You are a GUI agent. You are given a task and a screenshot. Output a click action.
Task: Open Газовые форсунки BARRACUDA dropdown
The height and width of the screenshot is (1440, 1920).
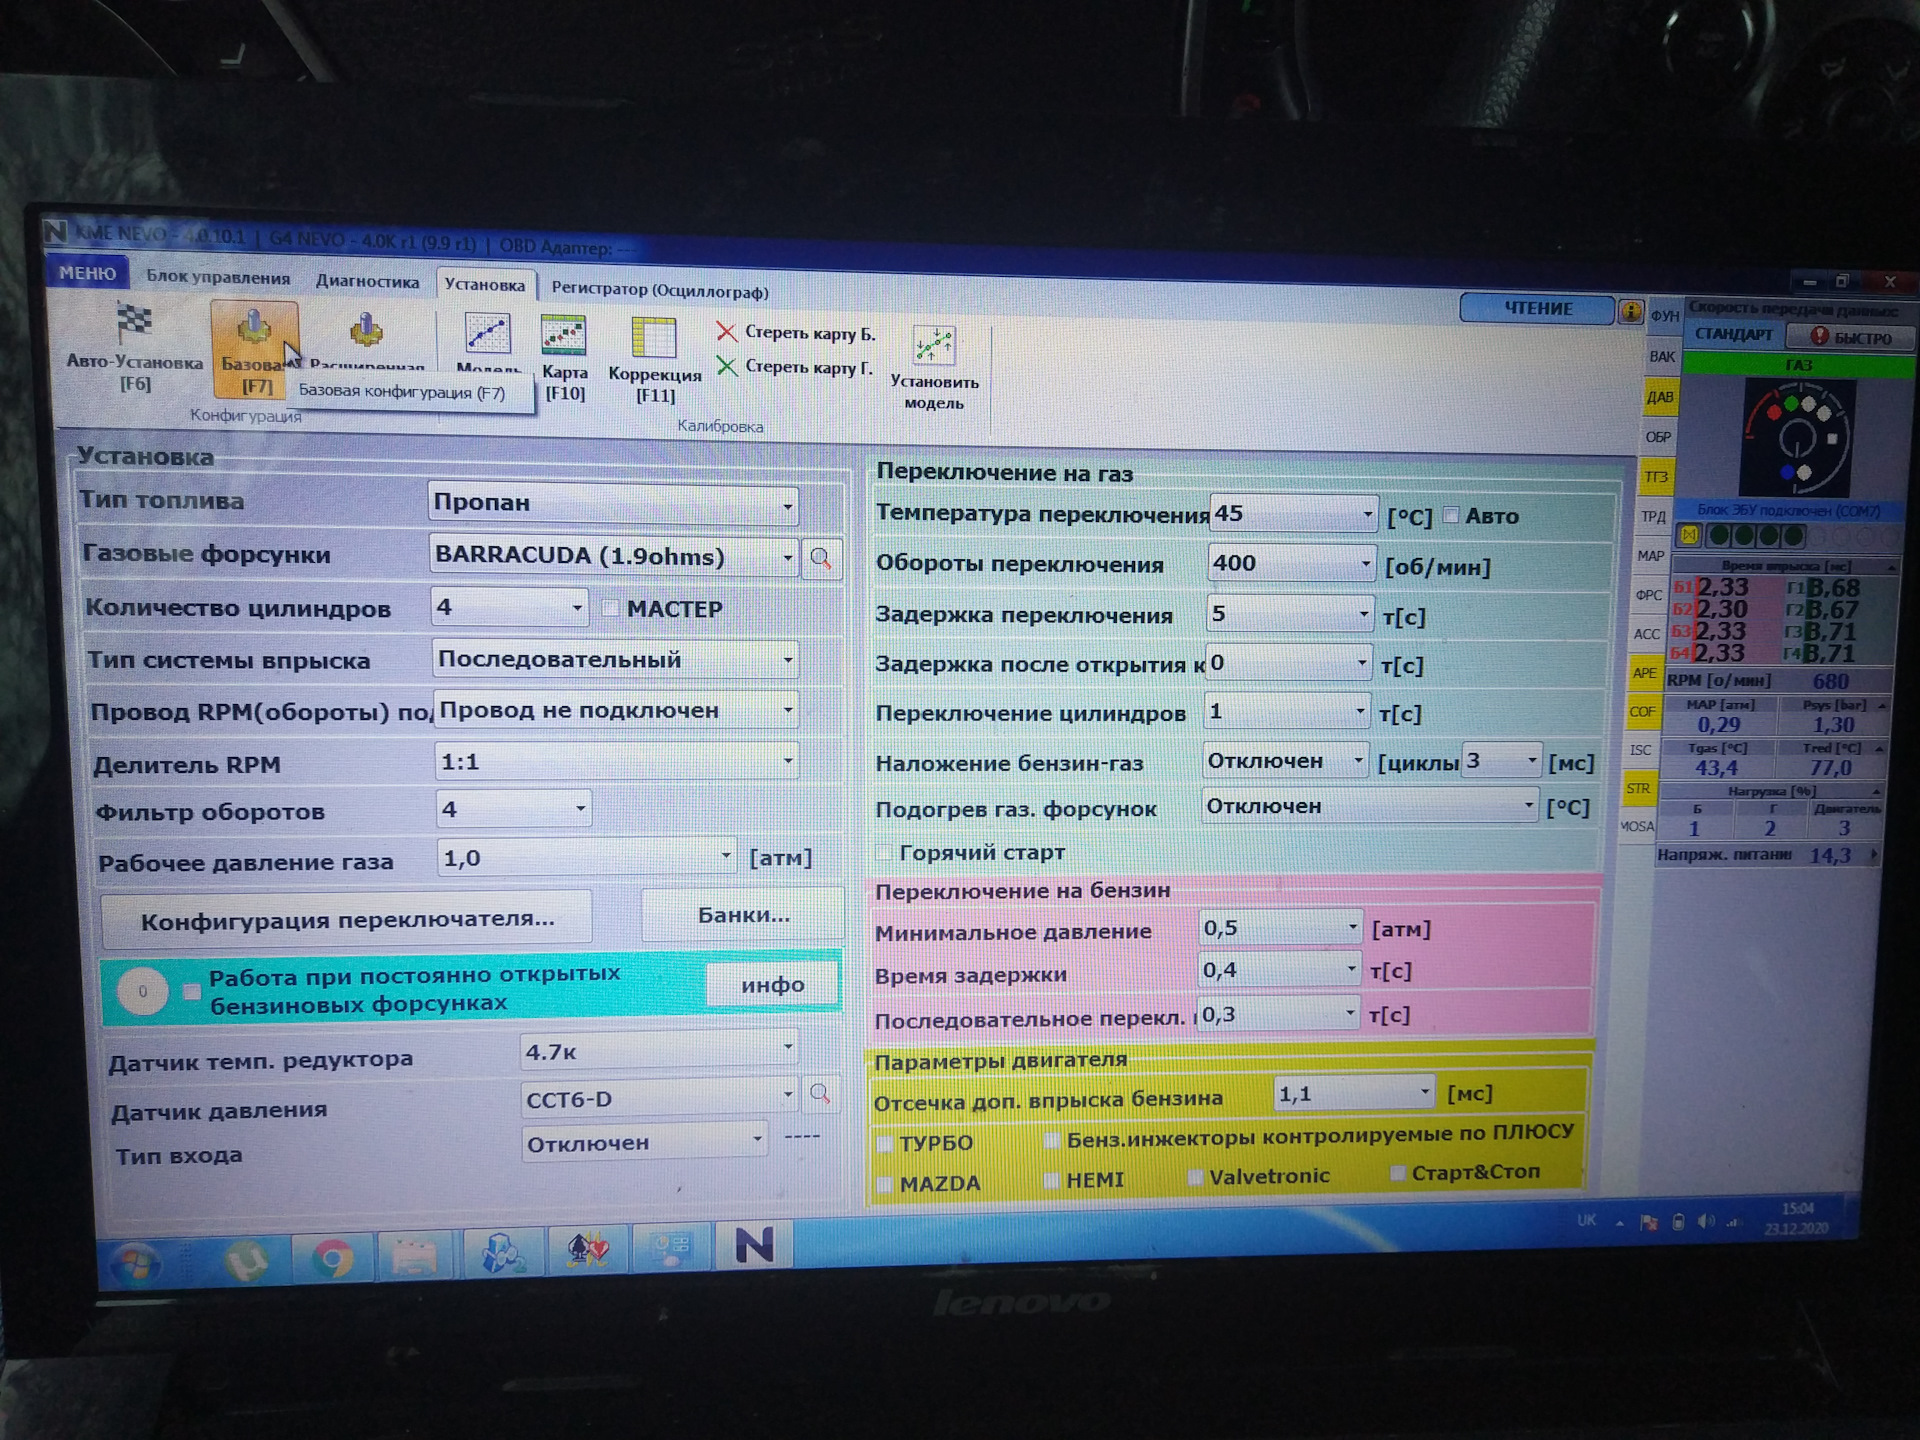click(614, 556)
